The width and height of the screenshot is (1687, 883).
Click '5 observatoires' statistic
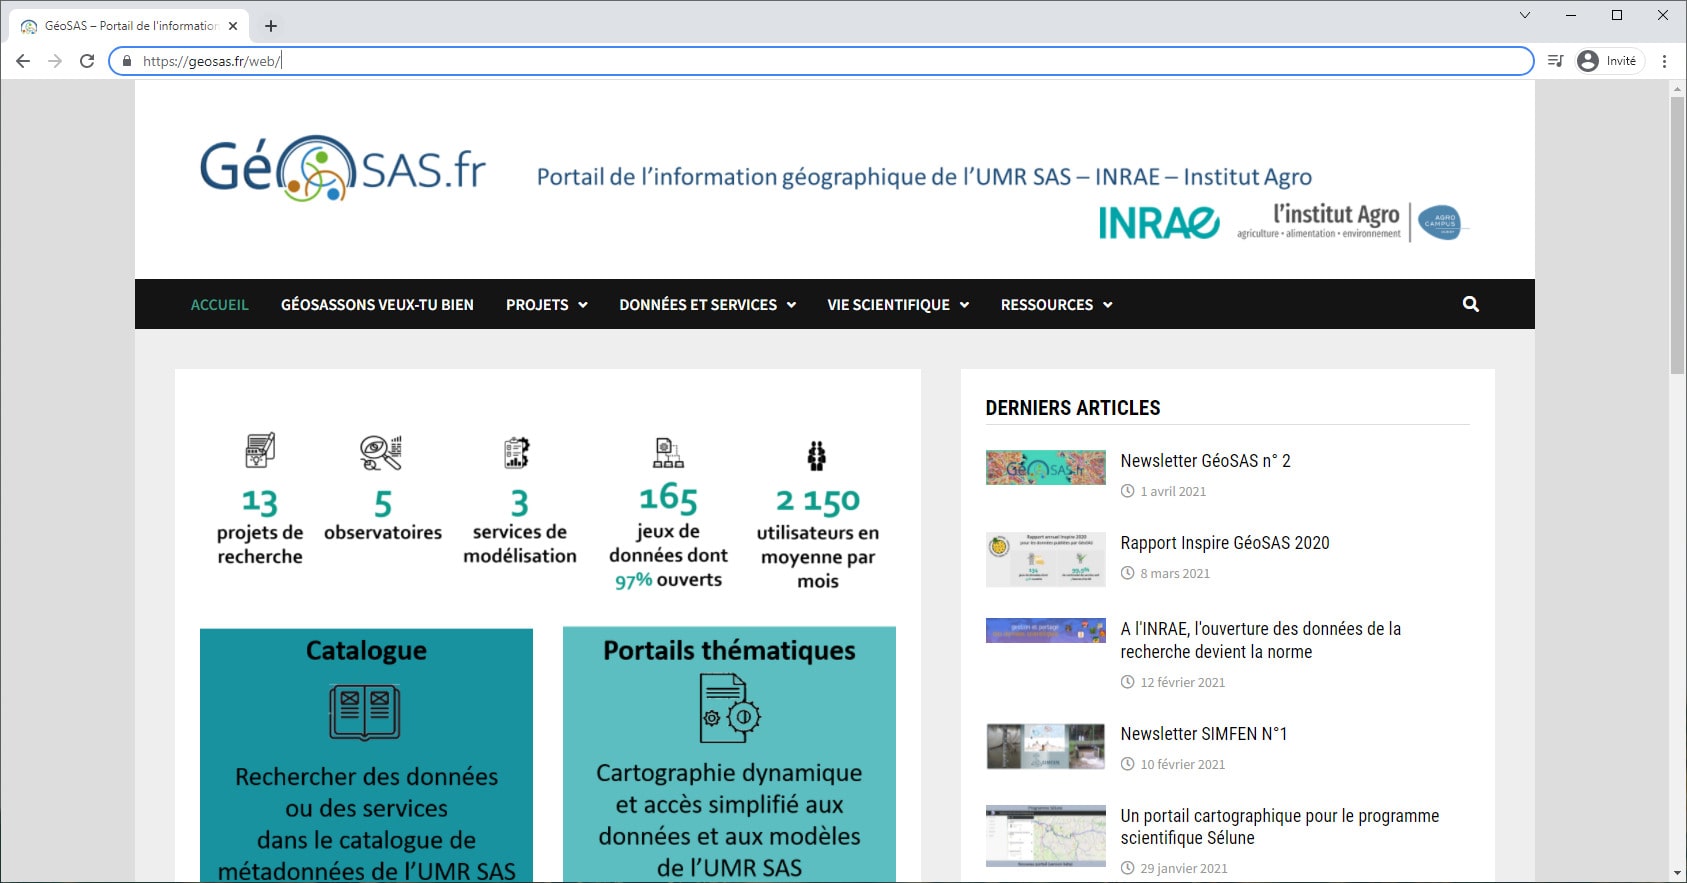coord(383,516)
